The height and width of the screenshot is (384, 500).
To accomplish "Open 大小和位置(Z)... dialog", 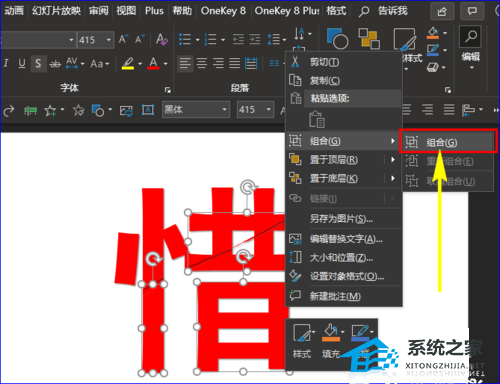I will click(343, 257).
